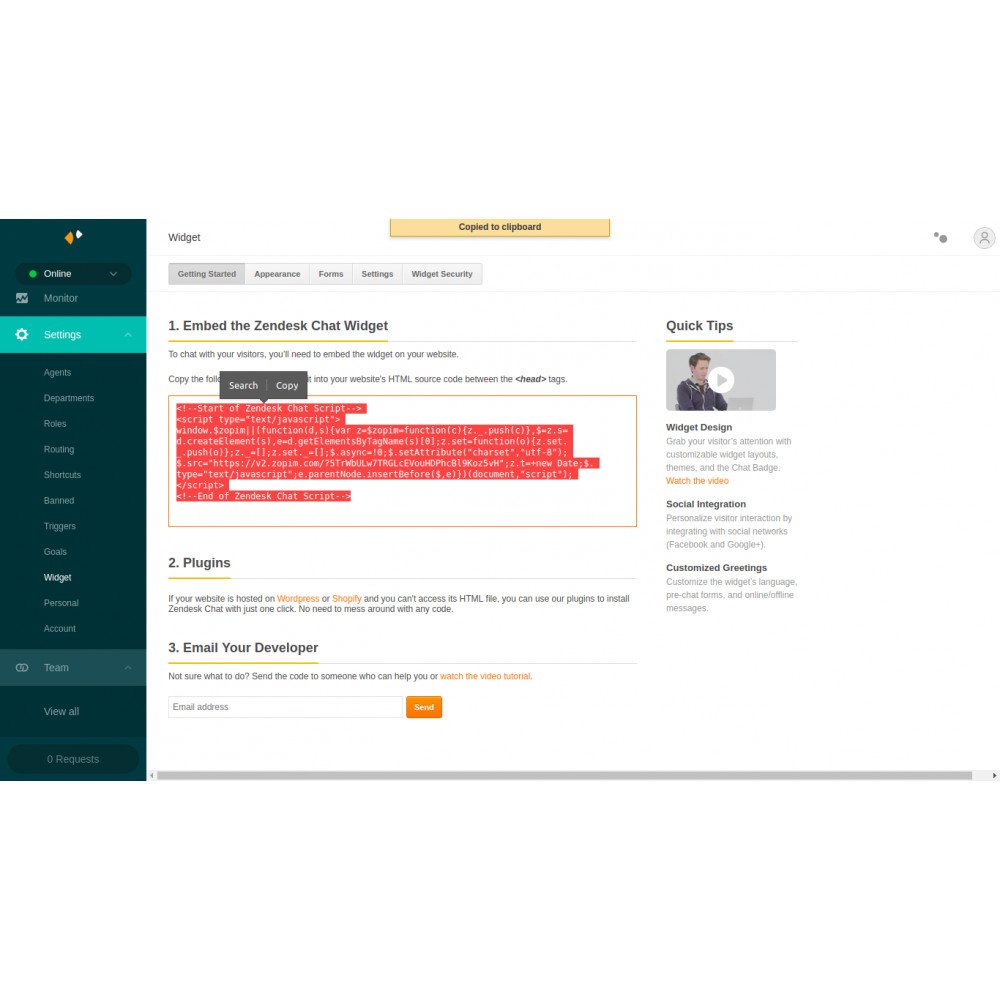The image size is (1000, 1000).
Task: Open the Forms tab
Action: pyautogui.click(x=330, y=274)
